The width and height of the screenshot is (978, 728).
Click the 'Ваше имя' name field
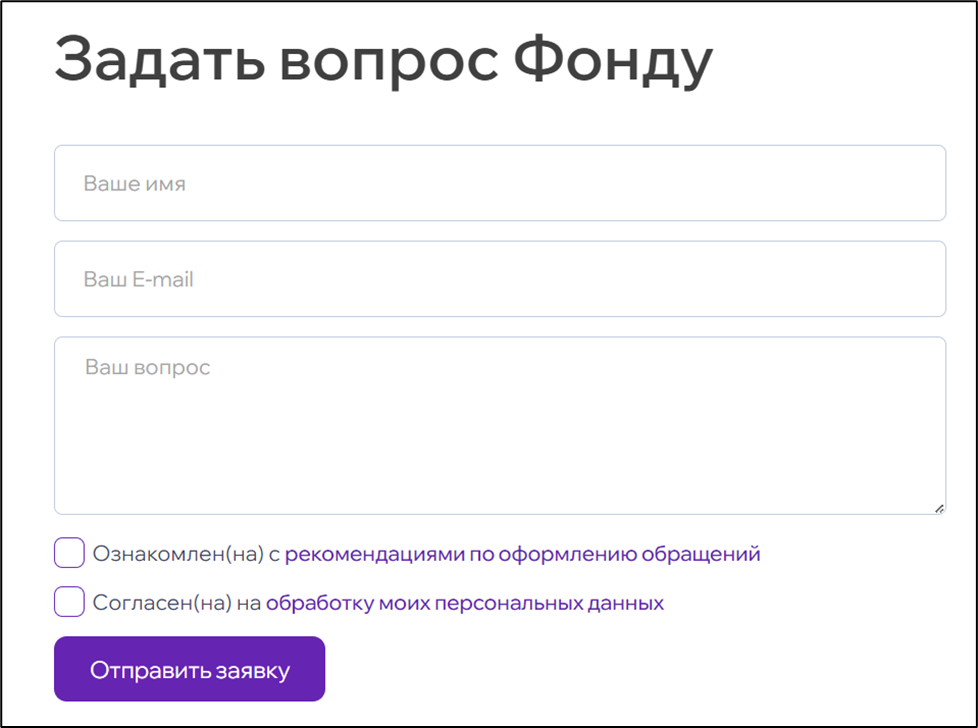(x=500, y=183)
